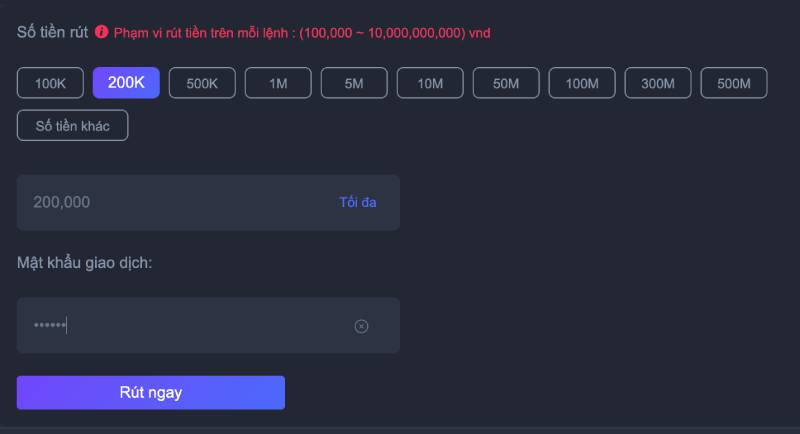
Task: Select the 10M withdrawal amount
Action: [x=430, y=83]
